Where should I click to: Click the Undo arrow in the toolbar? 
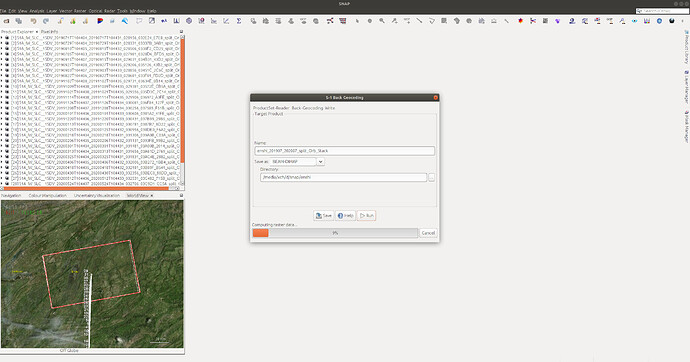[x=33, y=21]
